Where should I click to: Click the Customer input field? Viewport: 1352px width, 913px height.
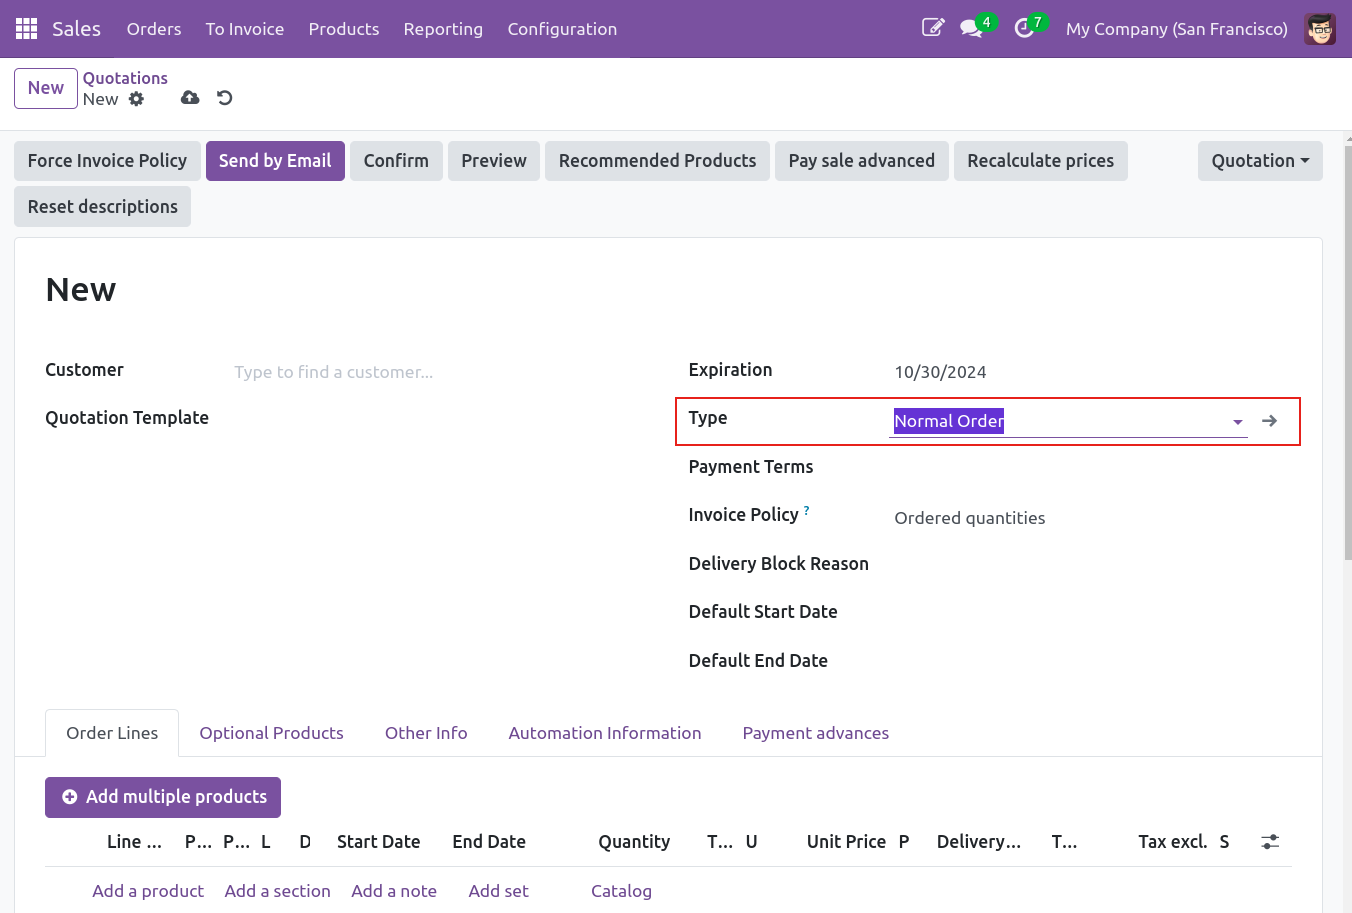[x=431, y=372]
